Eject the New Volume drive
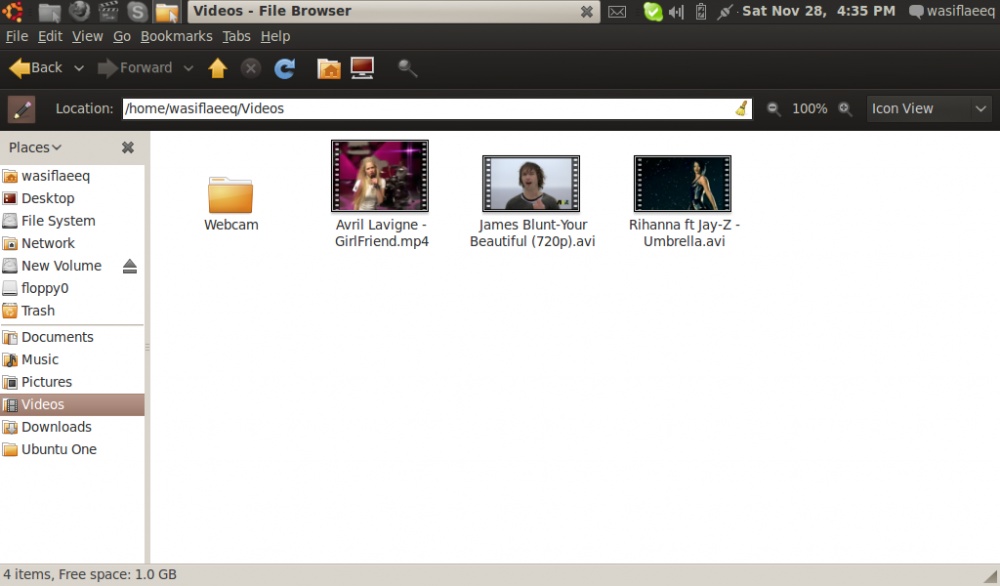Image resolution: width=1000 pixels, height=586 pixels. coord(129,266)
